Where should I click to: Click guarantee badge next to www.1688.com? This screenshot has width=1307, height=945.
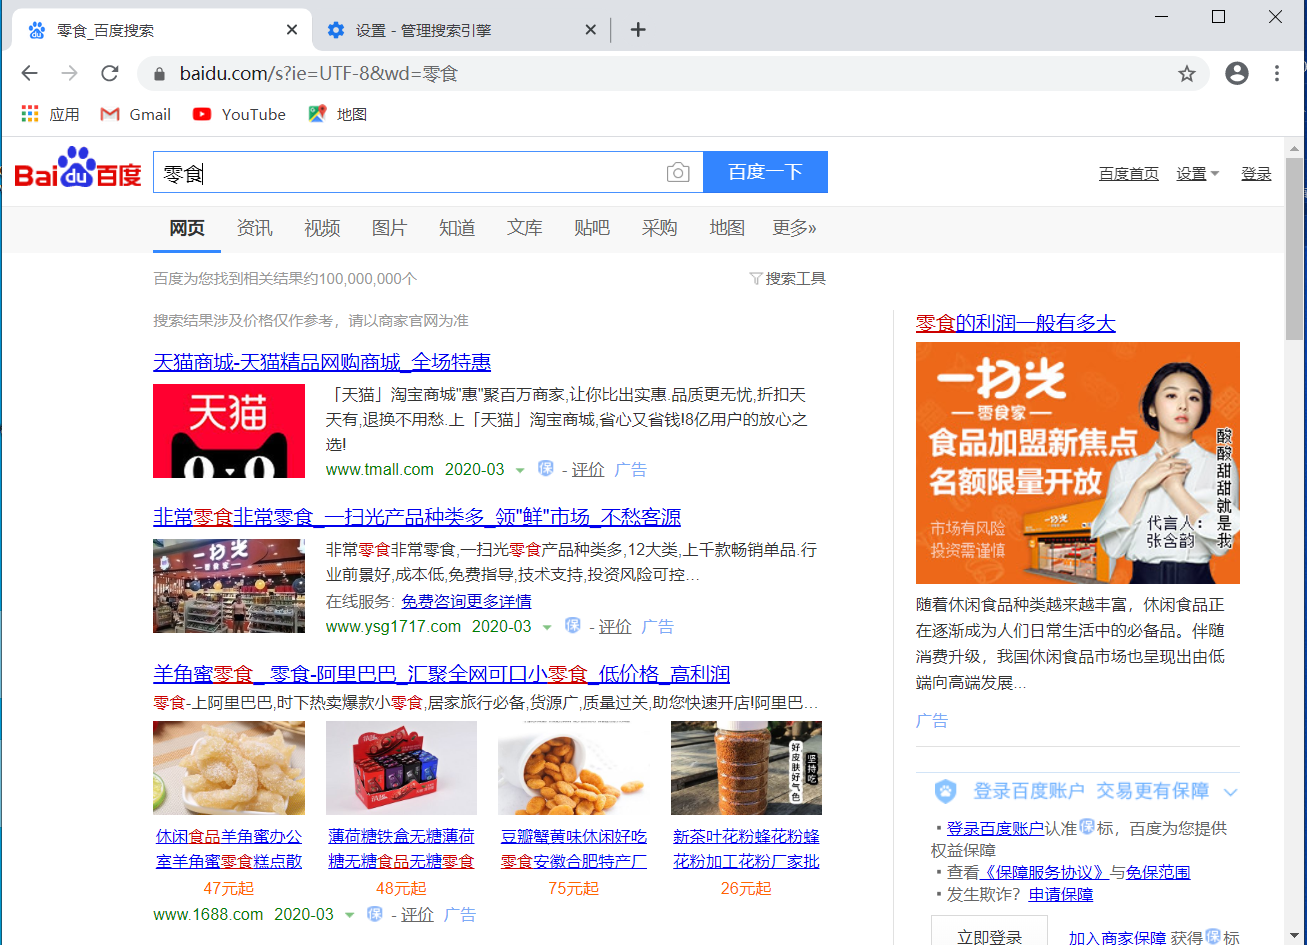375,913
